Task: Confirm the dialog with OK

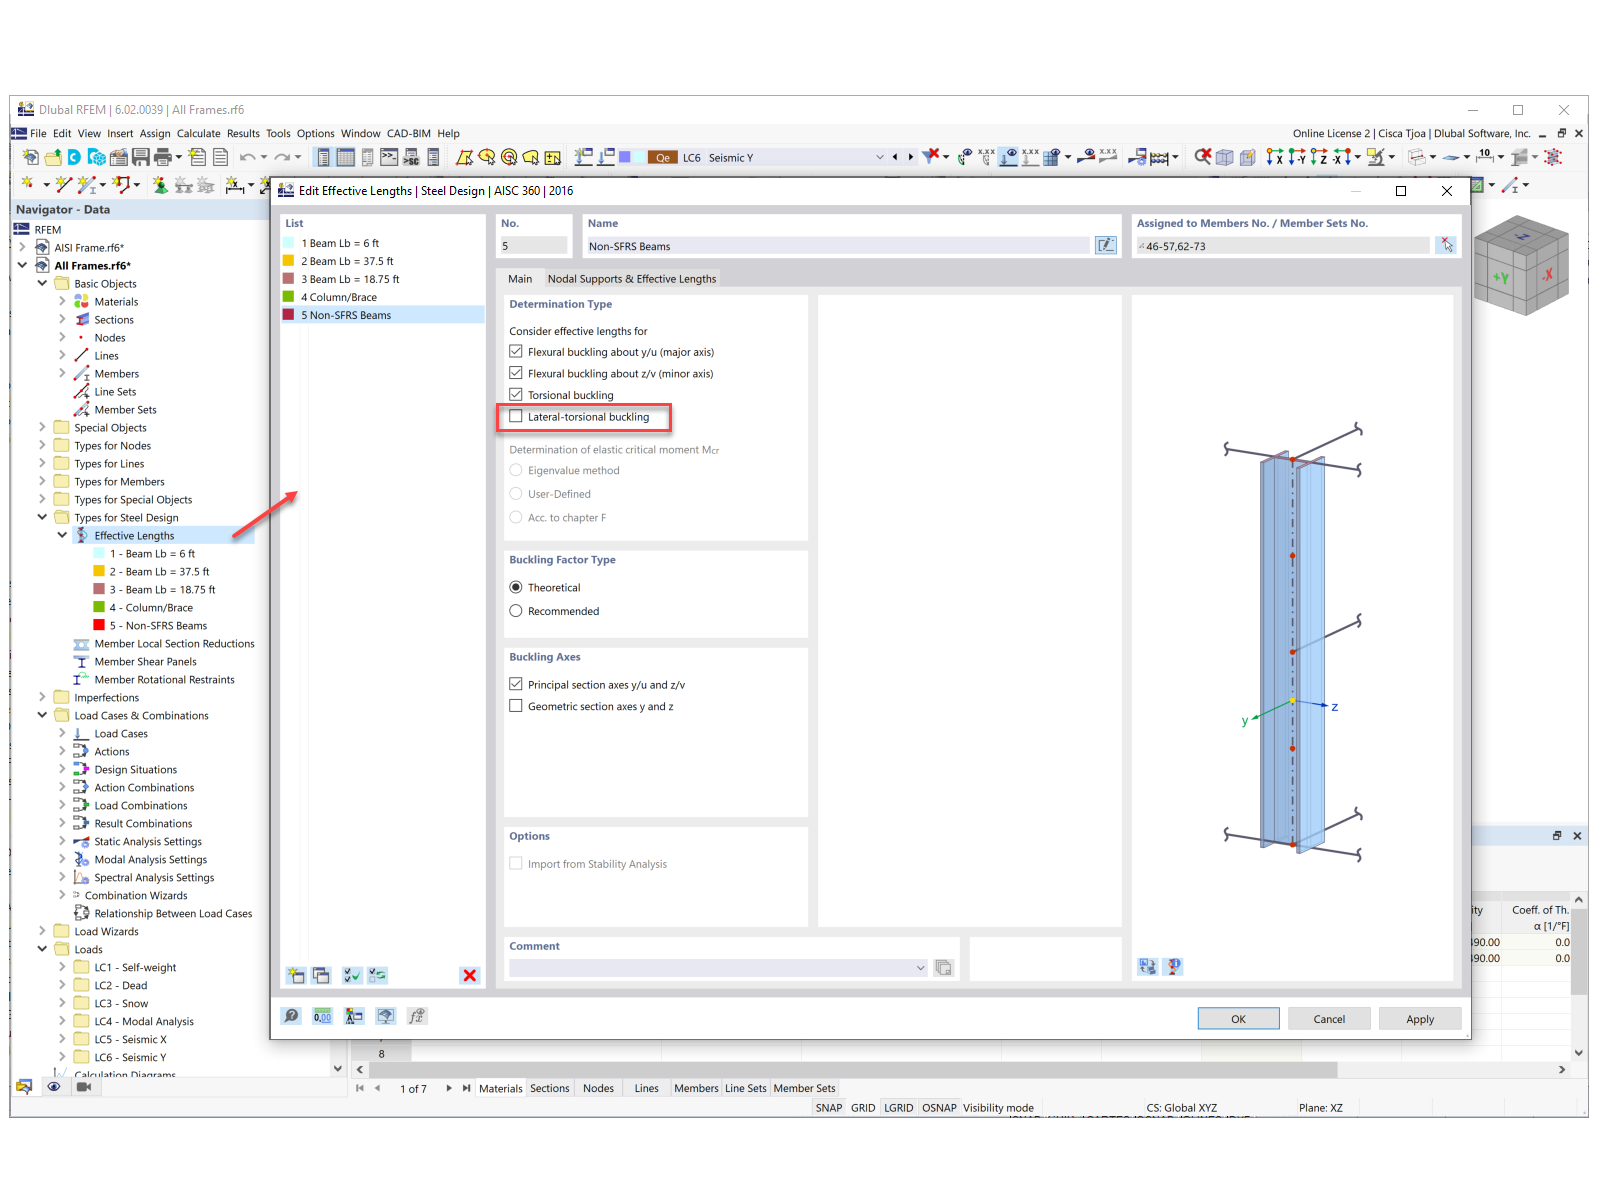Action: click(x=1238, y=1018)
